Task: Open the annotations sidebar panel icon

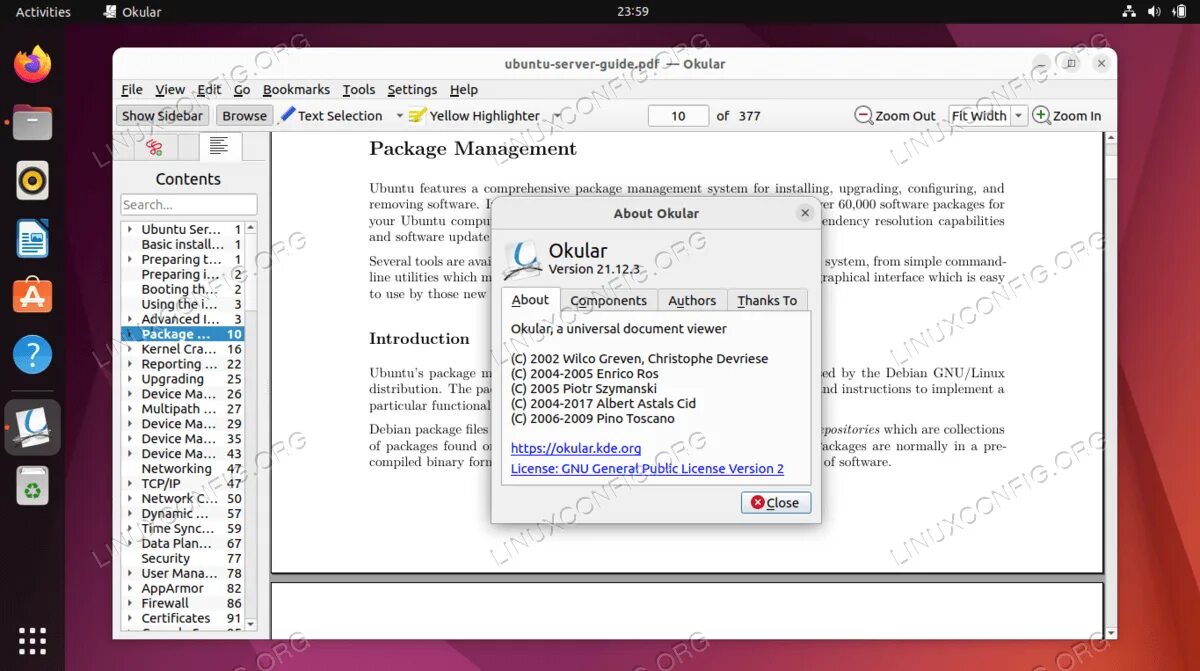Action: tap(154, 147)
